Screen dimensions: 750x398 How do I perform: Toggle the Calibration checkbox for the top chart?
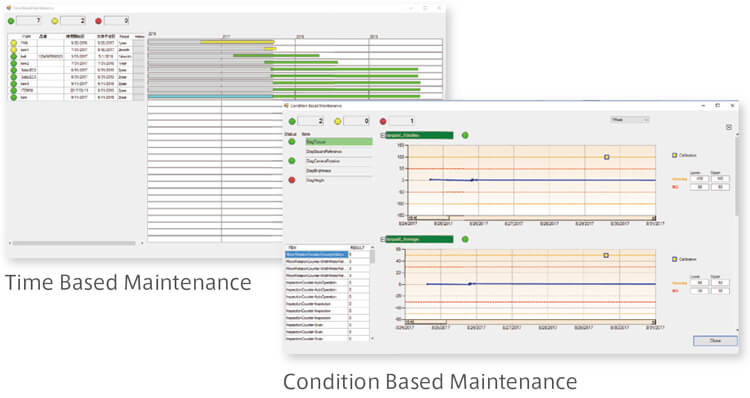pyautogui.click(x=675, y=155)
